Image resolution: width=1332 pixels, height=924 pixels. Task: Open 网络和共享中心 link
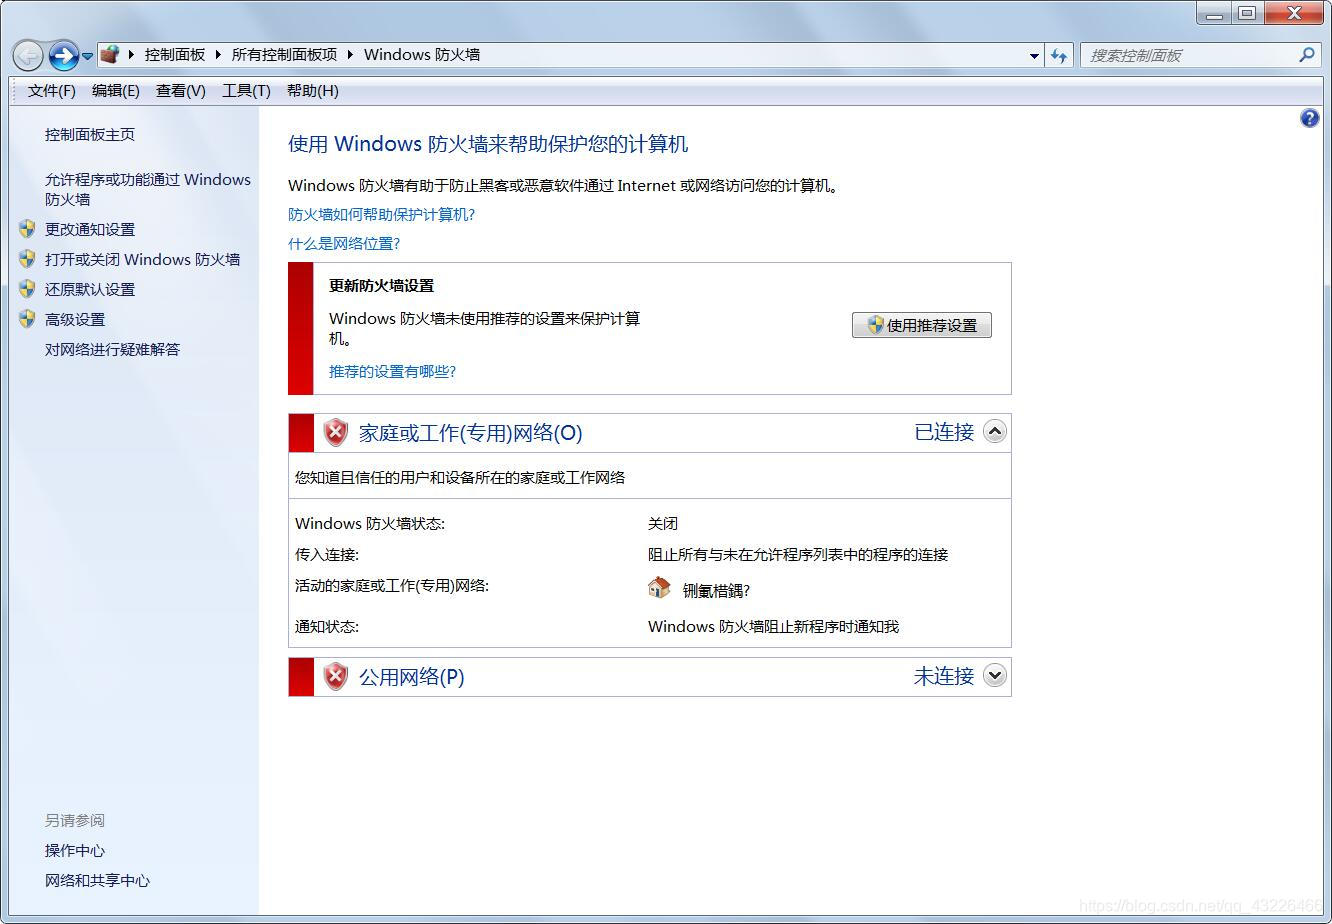click(x=98, y=881)
